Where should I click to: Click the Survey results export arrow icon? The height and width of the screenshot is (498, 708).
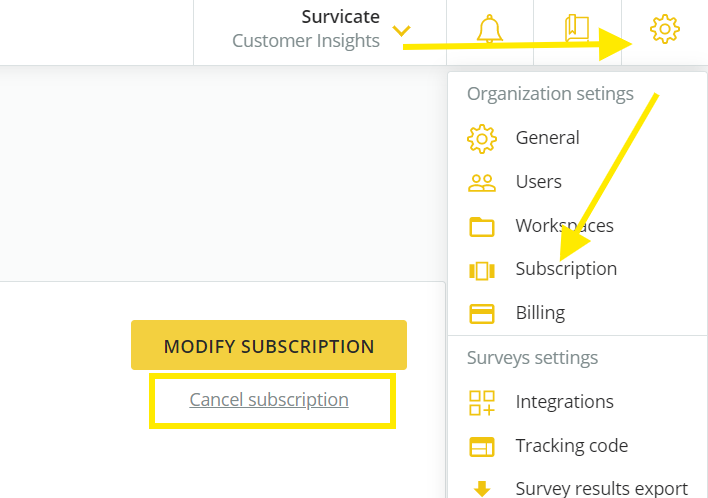482,489
